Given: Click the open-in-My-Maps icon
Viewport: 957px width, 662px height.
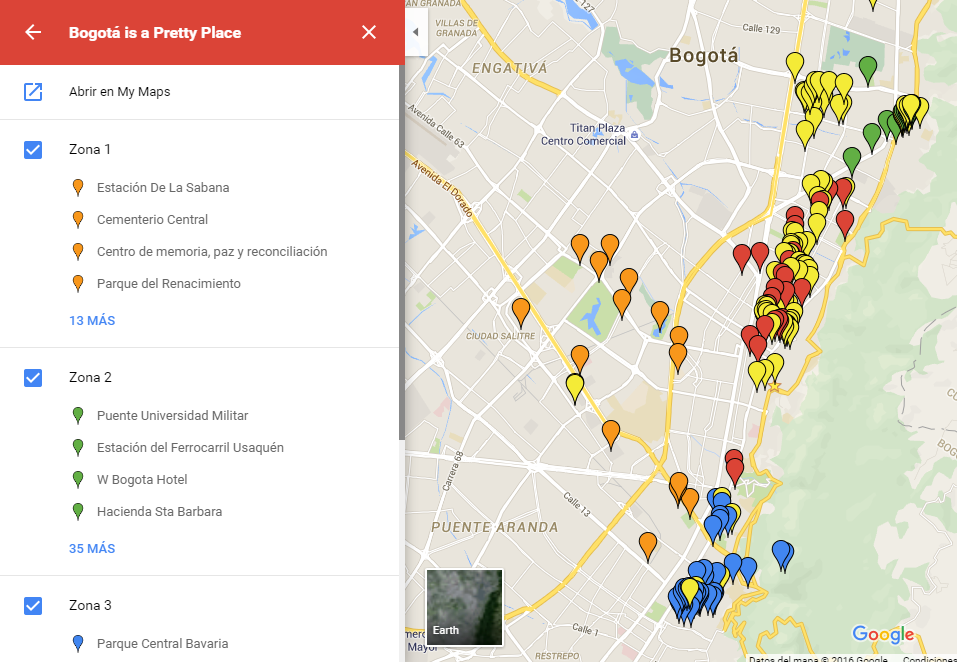Looking at the screenshot, I should coord(33,91).
